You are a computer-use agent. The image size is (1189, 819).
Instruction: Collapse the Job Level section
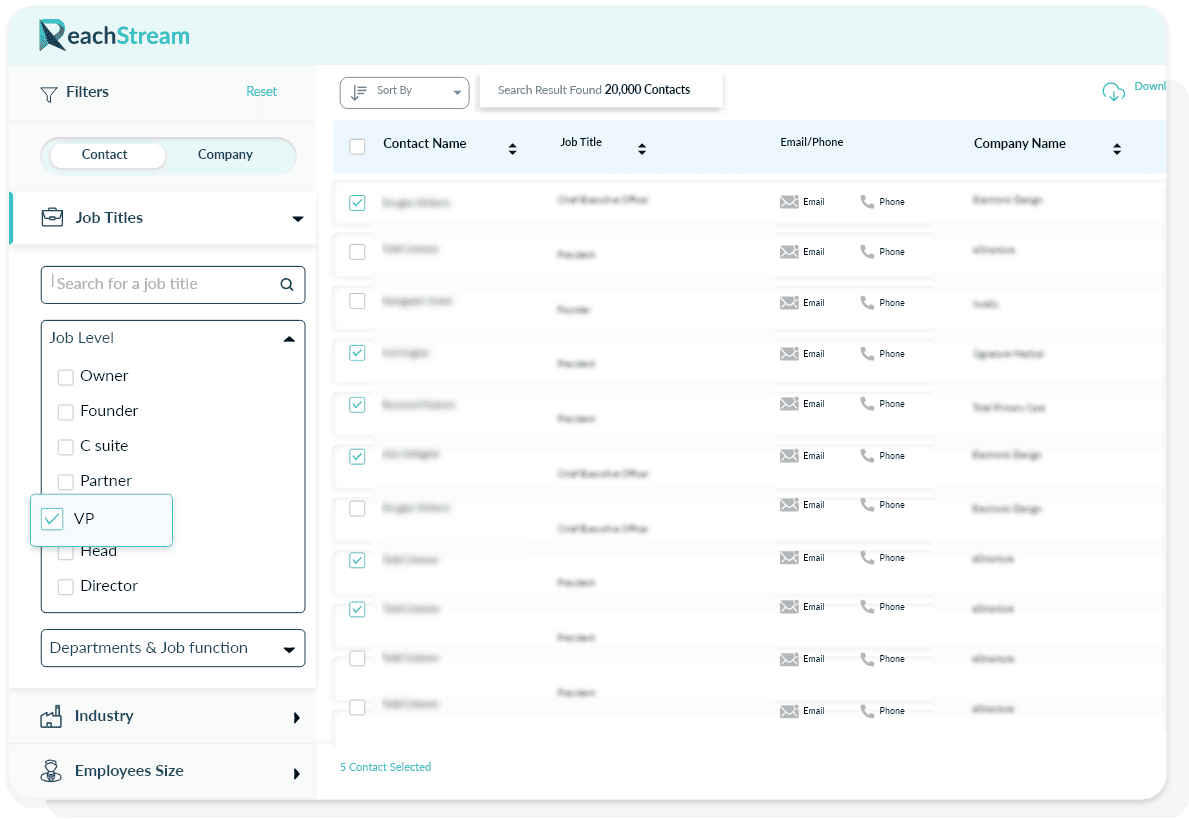[289, 338]
